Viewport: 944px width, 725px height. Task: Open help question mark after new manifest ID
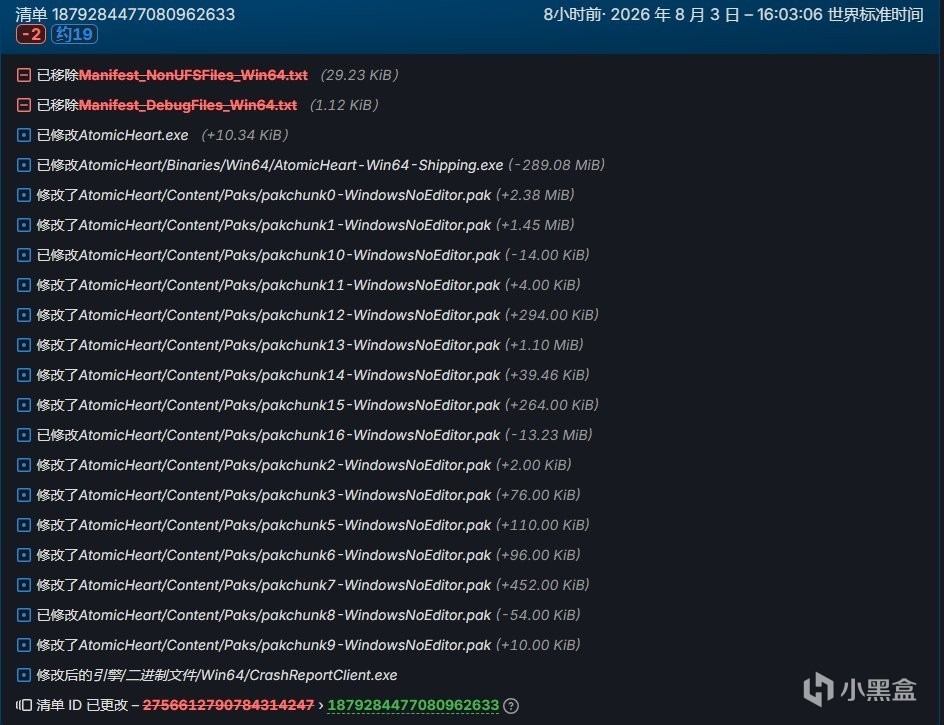[511, 706]
